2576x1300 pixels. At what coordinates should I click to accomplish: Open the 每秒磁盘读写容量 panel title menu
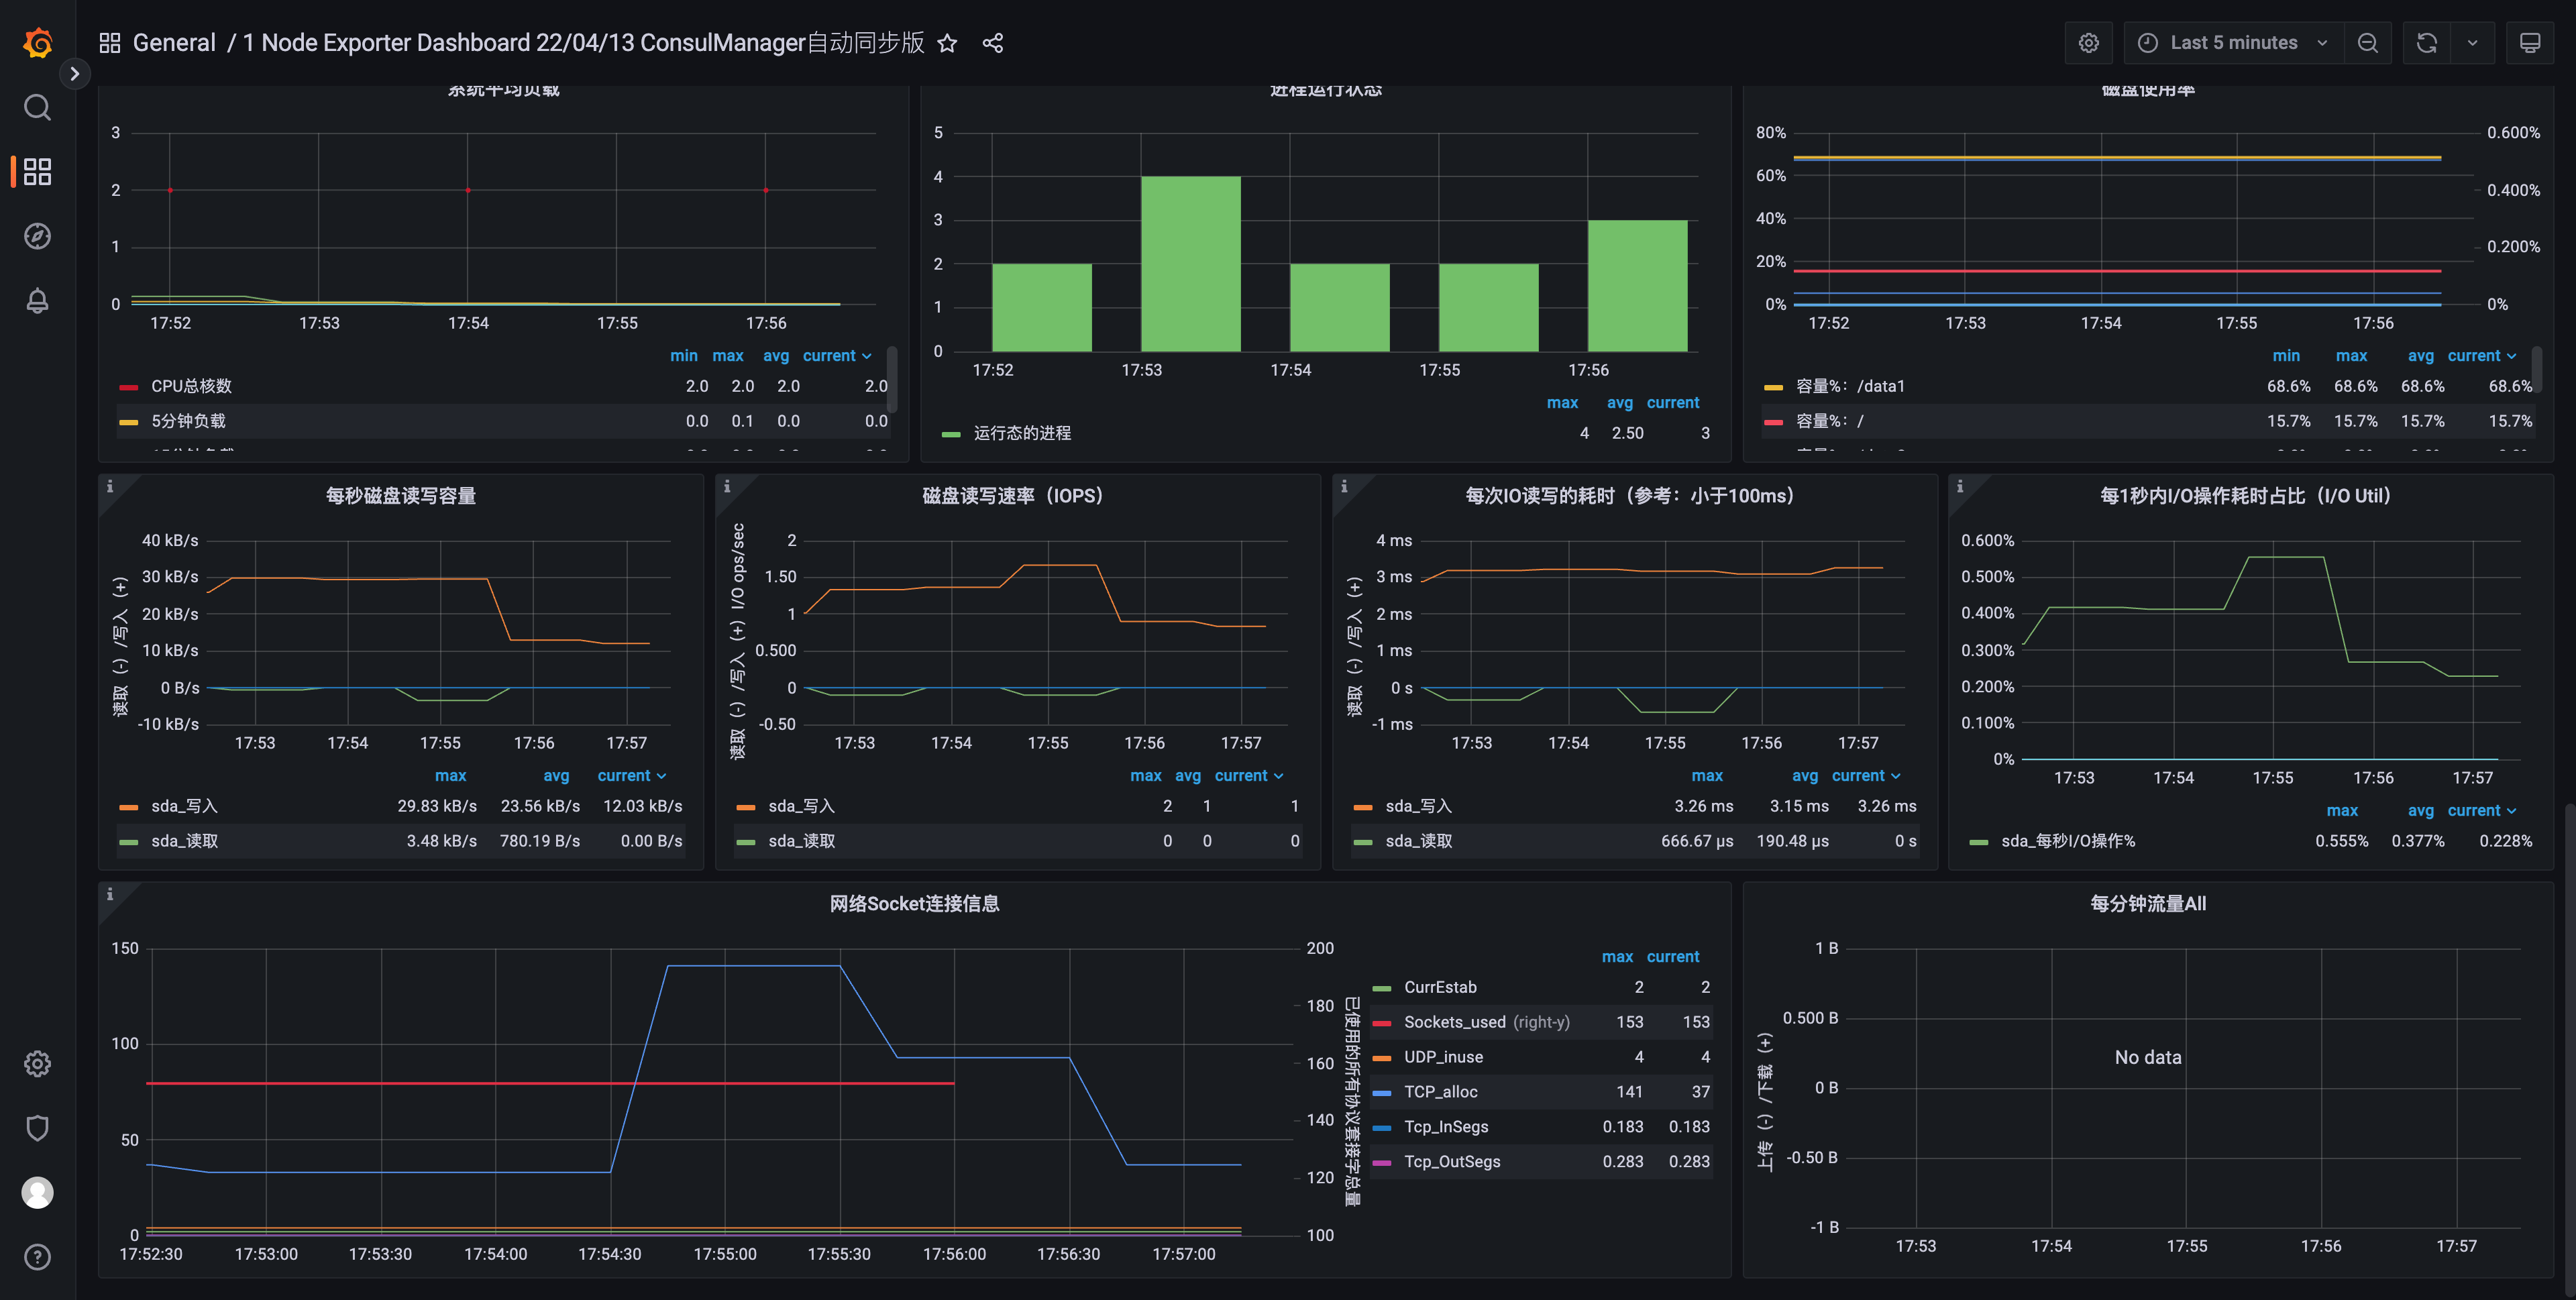tap(400, 496)
